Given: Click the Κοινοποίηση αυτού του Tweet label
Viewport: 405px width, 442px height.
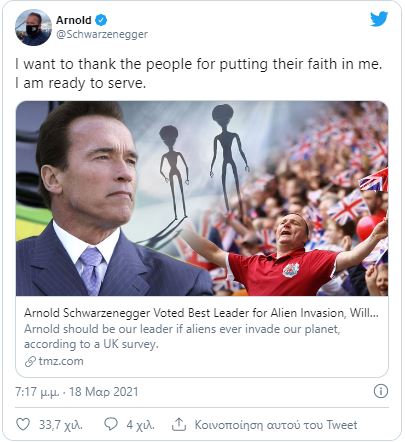Looking at the screenshot, I should coord(276,425).
